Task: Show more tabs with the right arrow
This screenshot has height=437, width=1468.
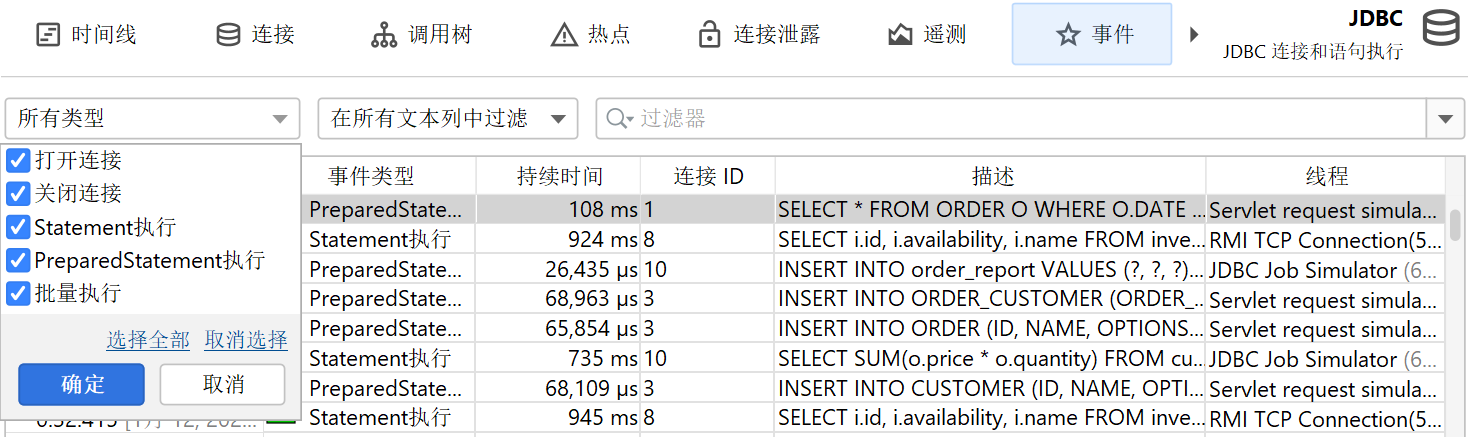Action: click(x=1193, y=35)
